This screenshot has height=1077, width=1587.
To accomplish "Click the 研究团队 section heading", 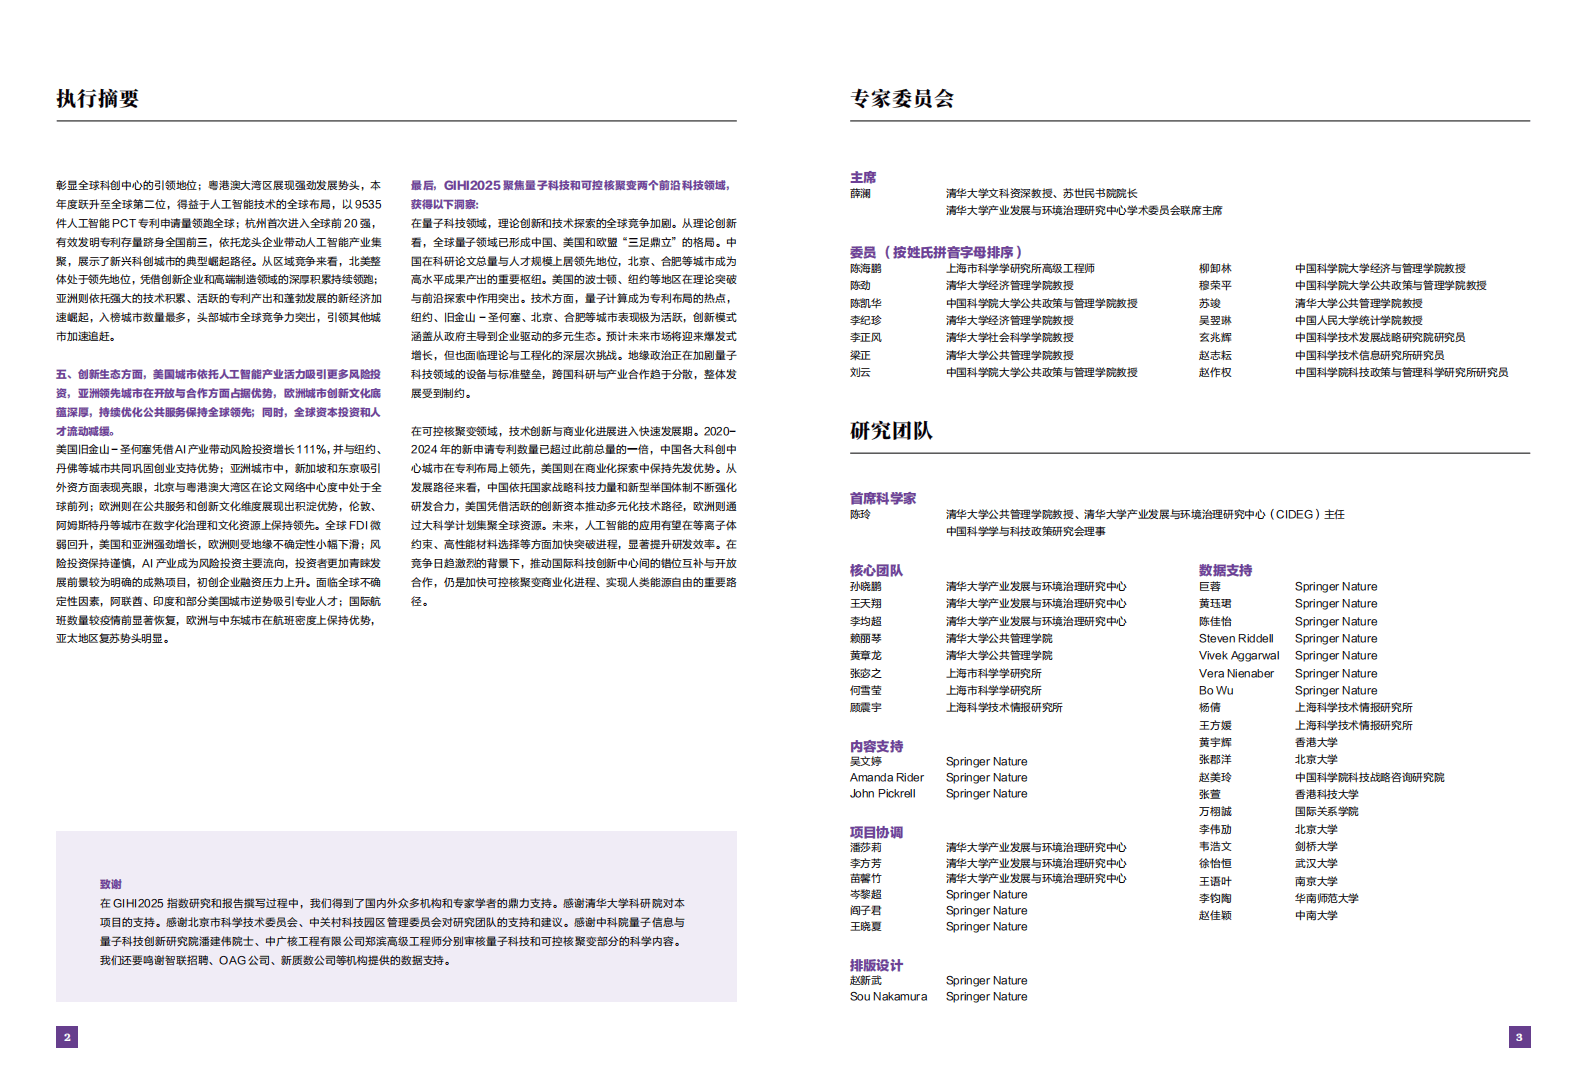I will [x=890, y=430].
